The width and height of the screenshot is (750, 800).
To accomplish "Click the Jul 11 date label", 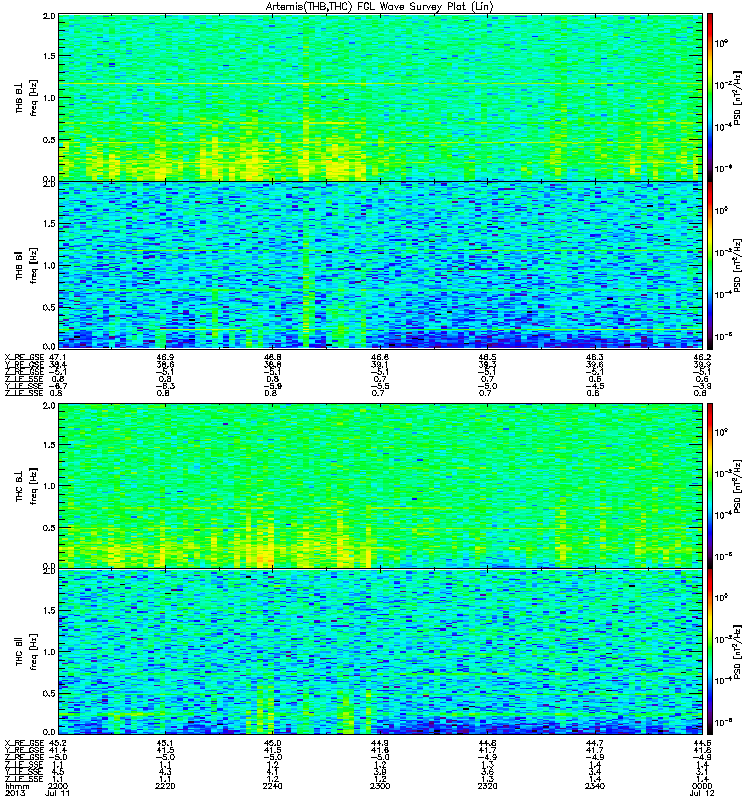I will (x=58, y=793).
